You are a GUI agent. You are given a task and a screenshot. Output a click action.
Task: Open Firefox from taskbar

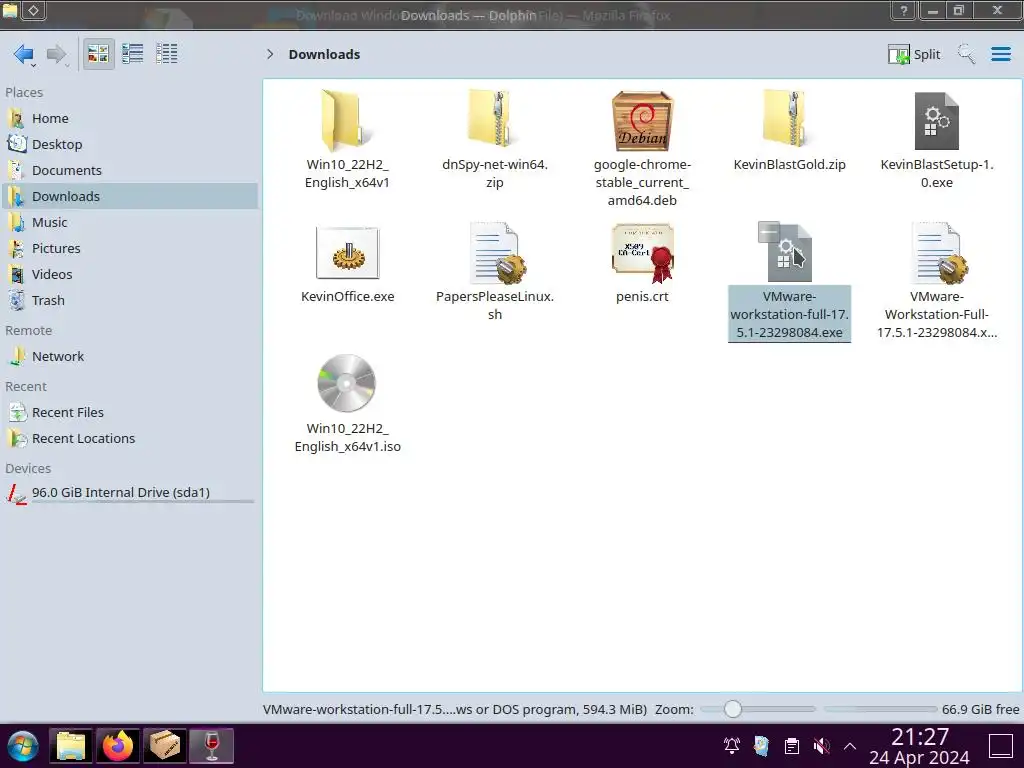pos(118,746)
